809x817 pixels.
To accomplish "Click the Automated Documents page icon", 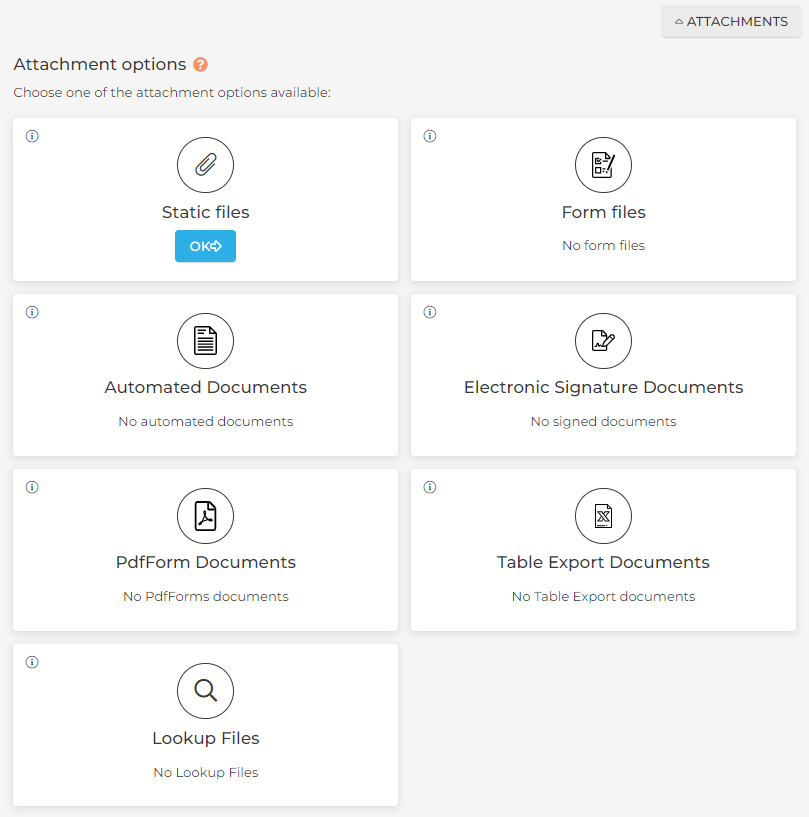I will [205, 341].
